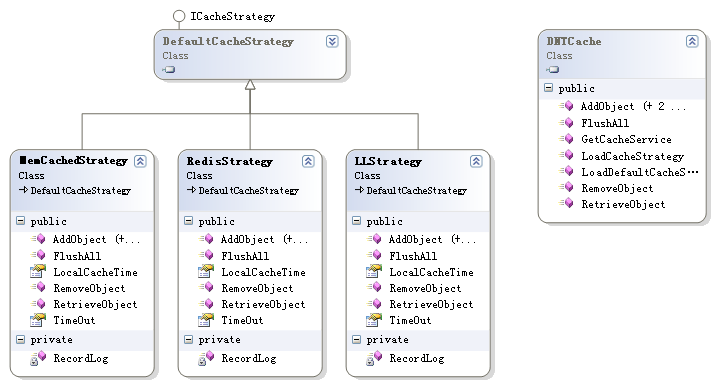Click LocalCacheTime property icon in RedisStrategy
This screenshot has height=385, width=715.
[206, 271]
